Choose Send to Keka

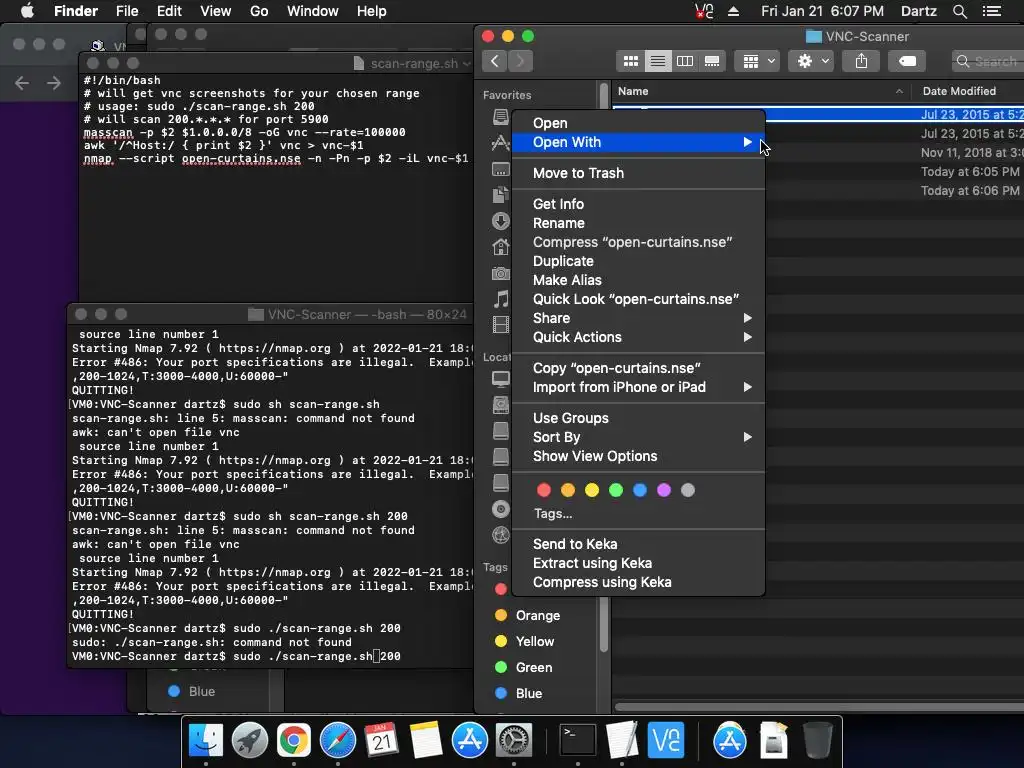[x=638, y=544]
